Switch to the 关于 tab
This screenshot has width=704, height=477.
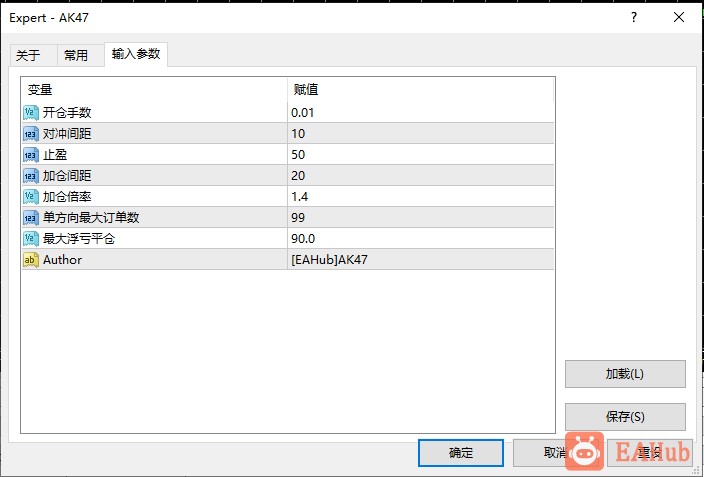(x=33, y=56)
